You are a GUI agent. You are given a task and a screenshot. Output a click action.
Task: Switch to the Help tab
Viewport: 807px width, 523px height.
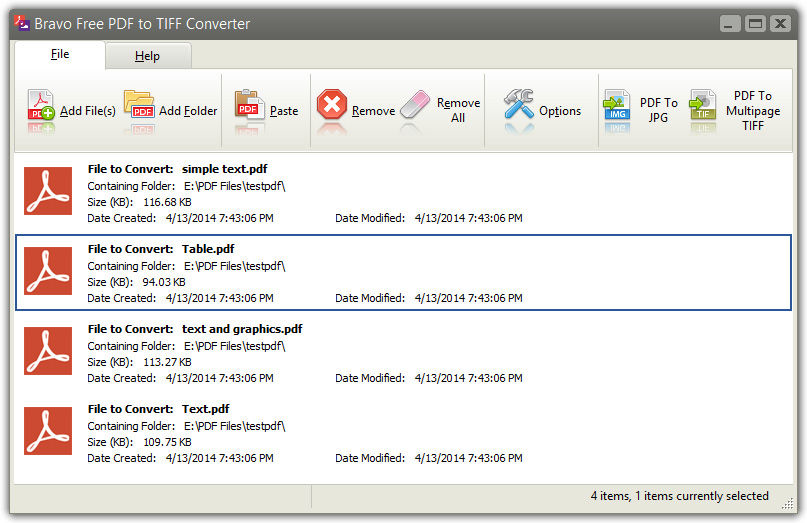(x=148, y=56)
